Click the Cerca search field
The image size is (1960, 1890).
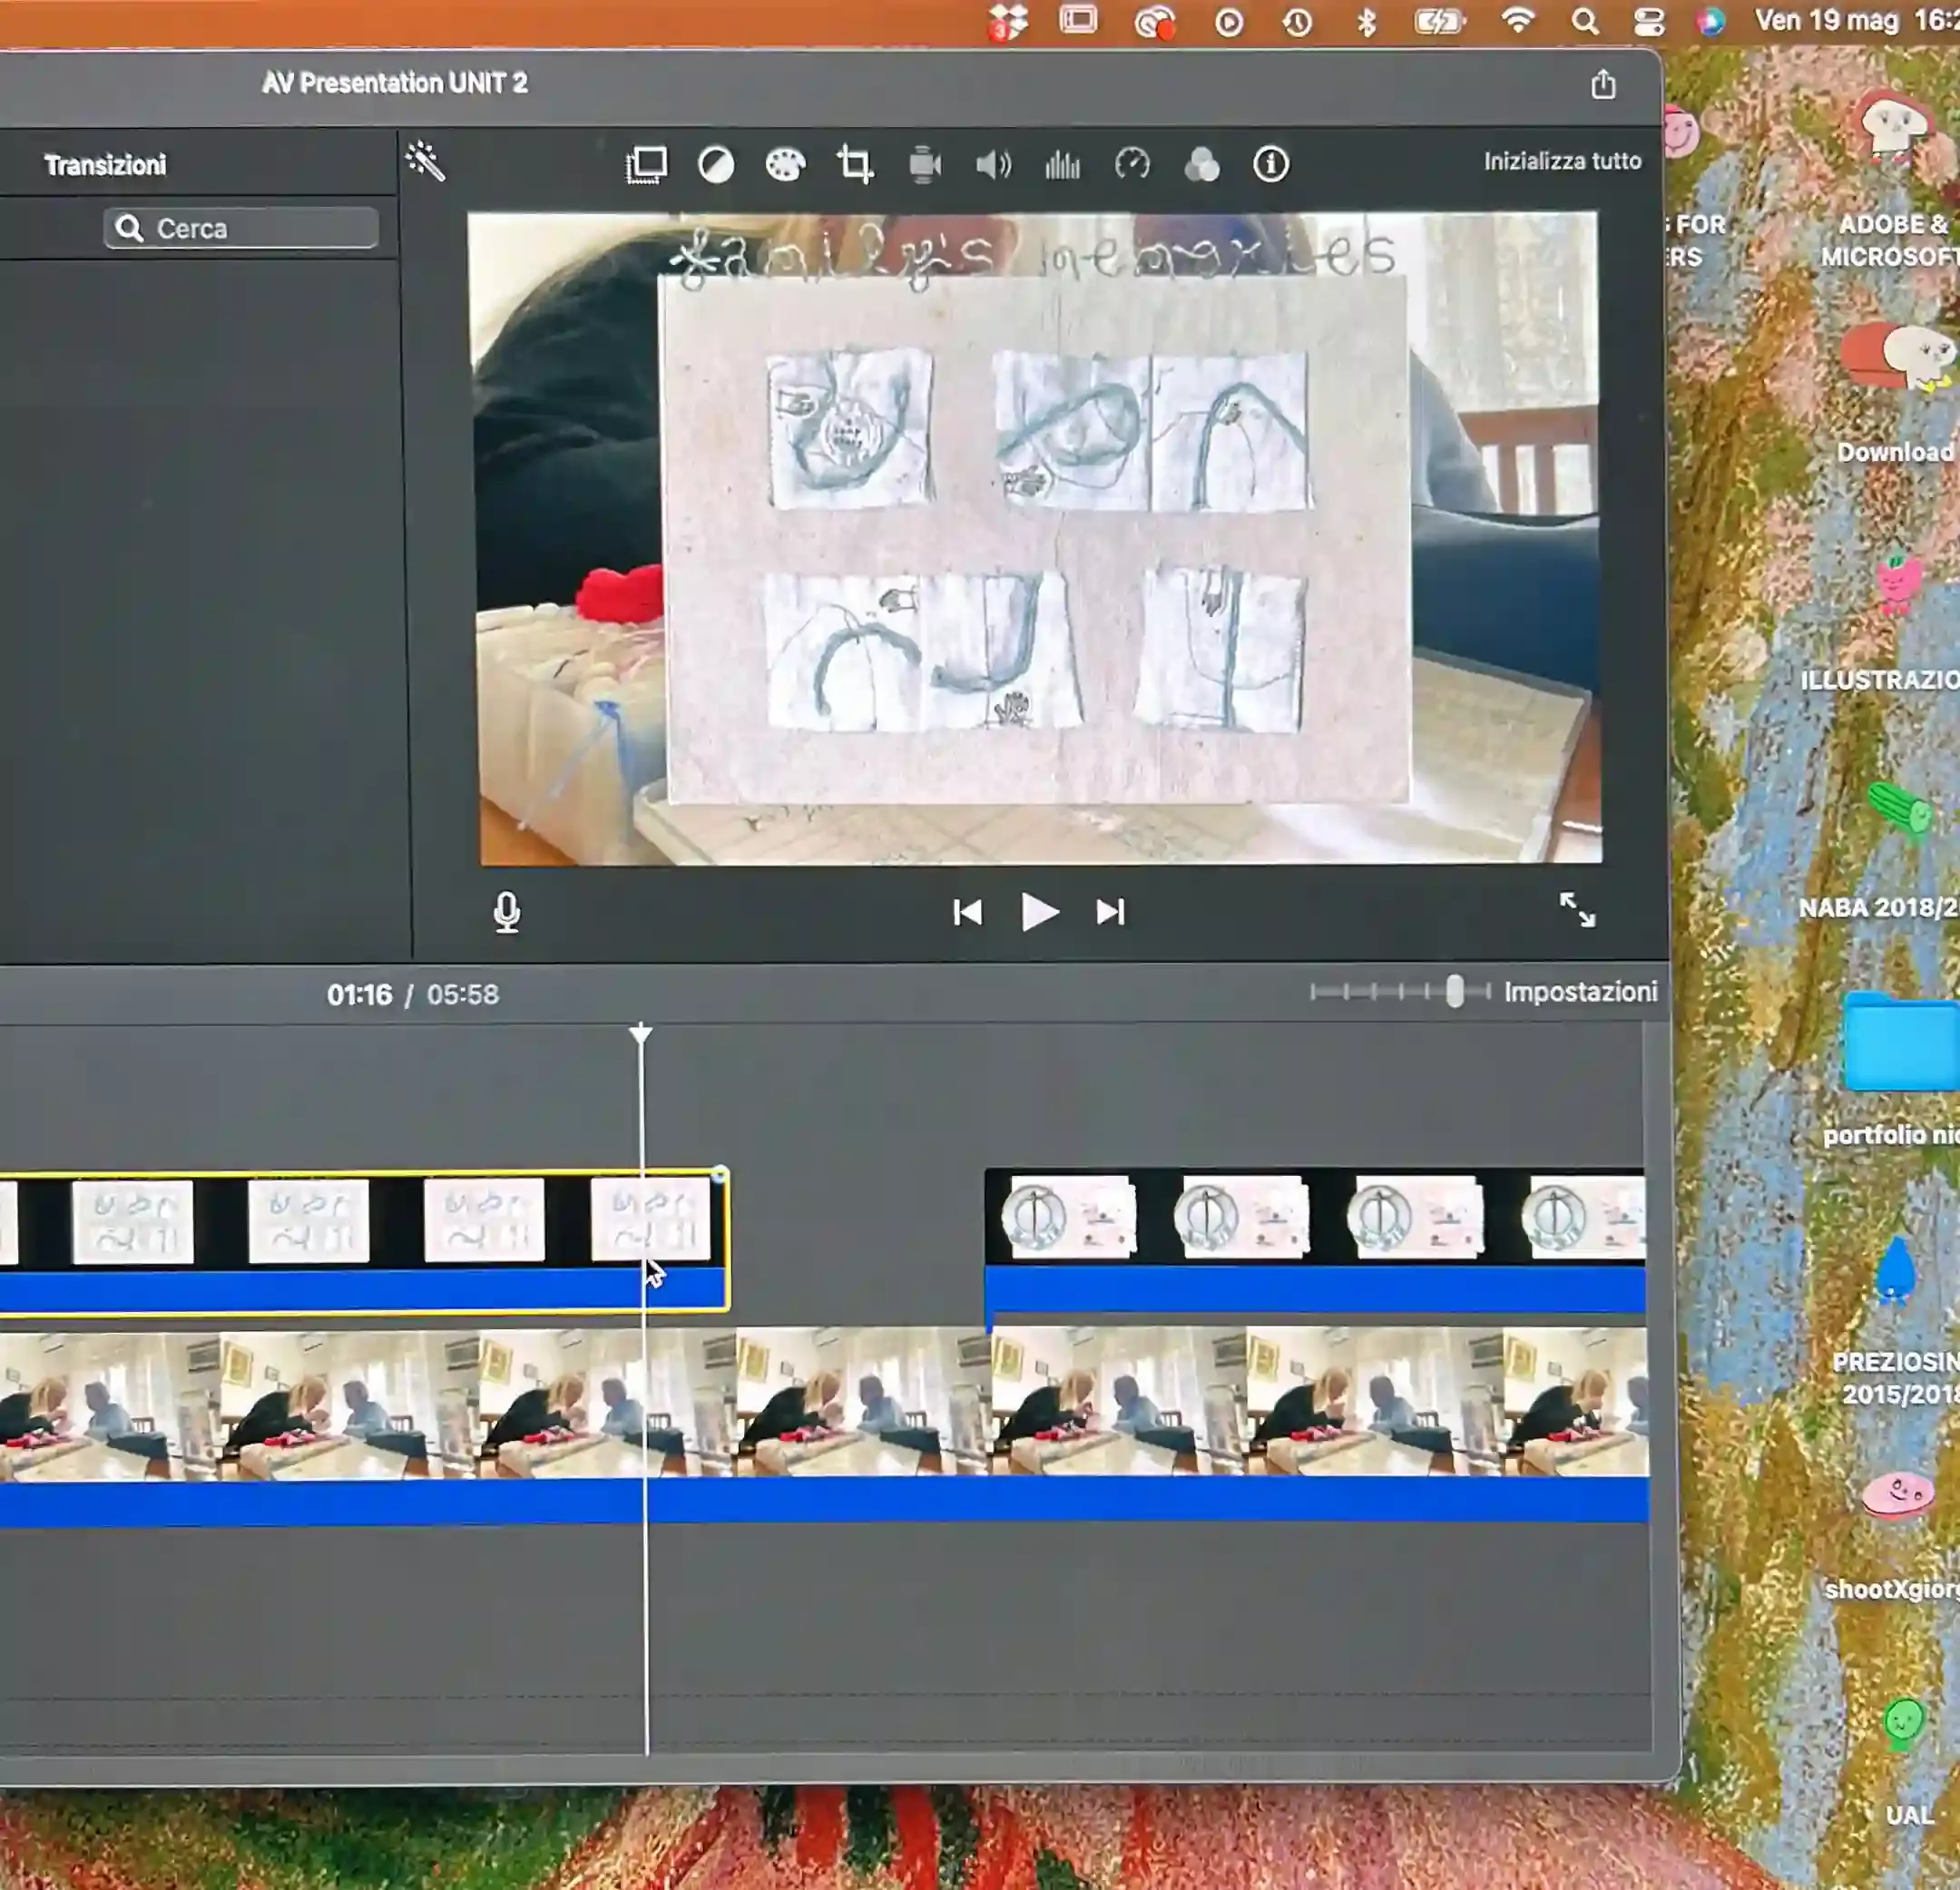[x=241, y=229]
